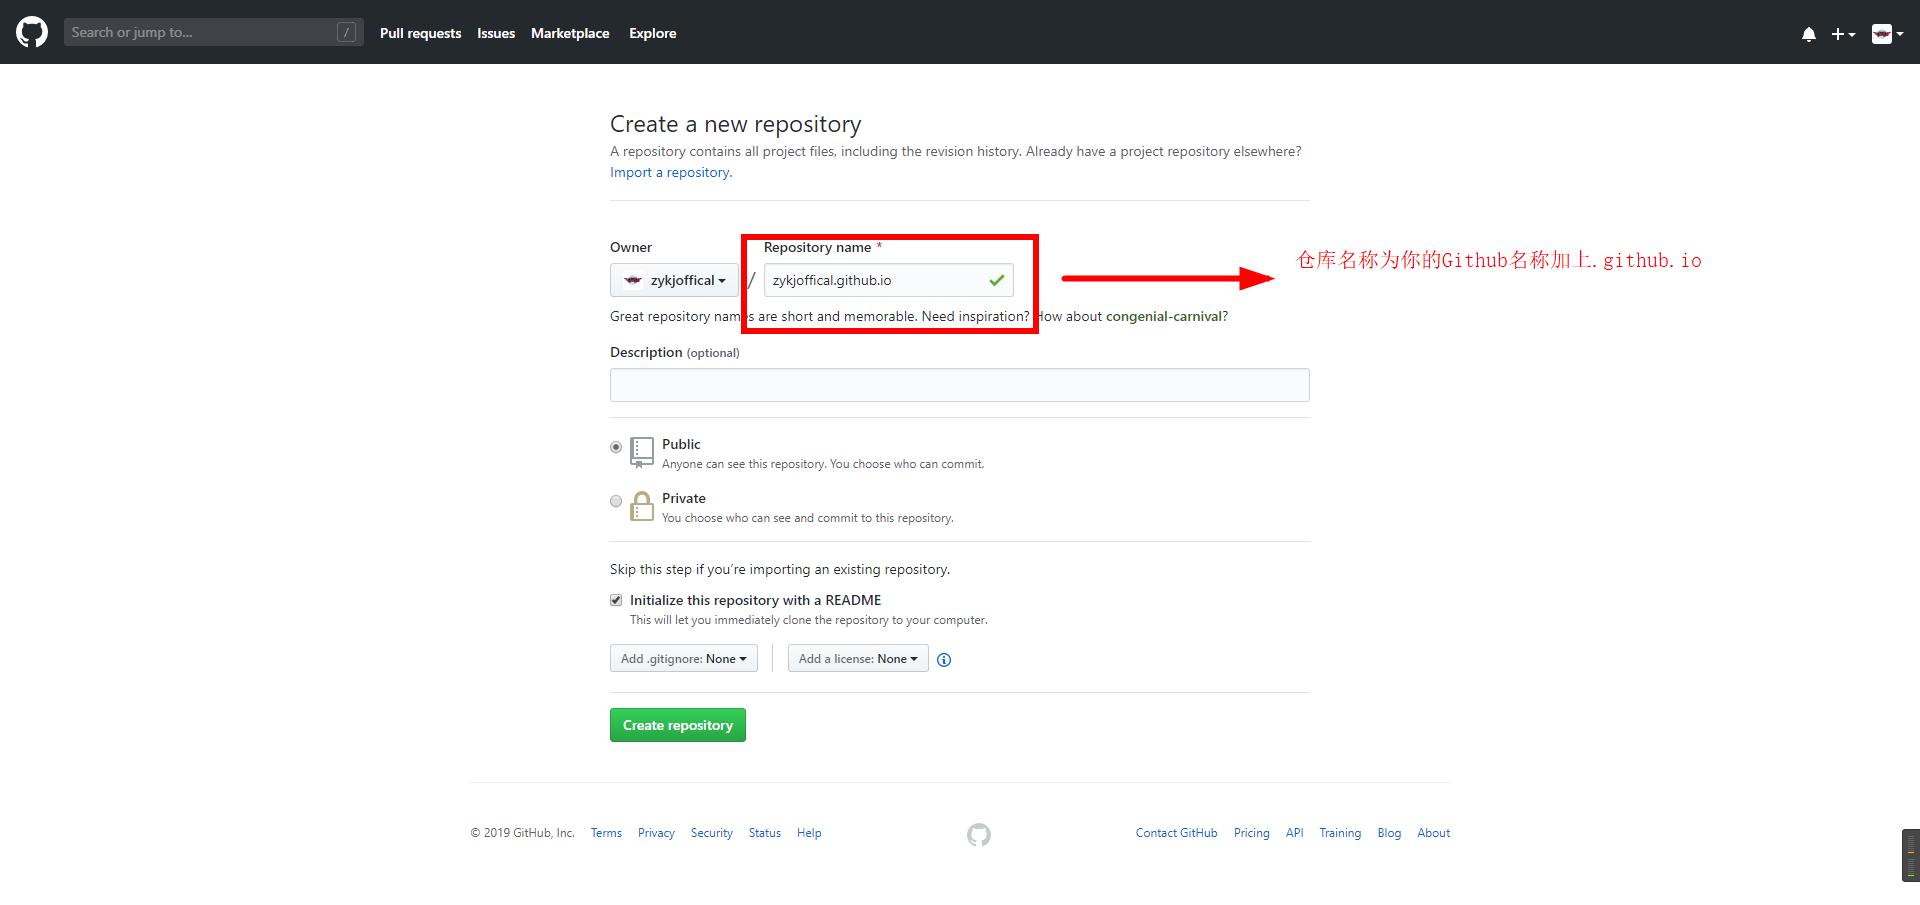
Task: Open the Add a license dropdown
Action: point(858,659)
